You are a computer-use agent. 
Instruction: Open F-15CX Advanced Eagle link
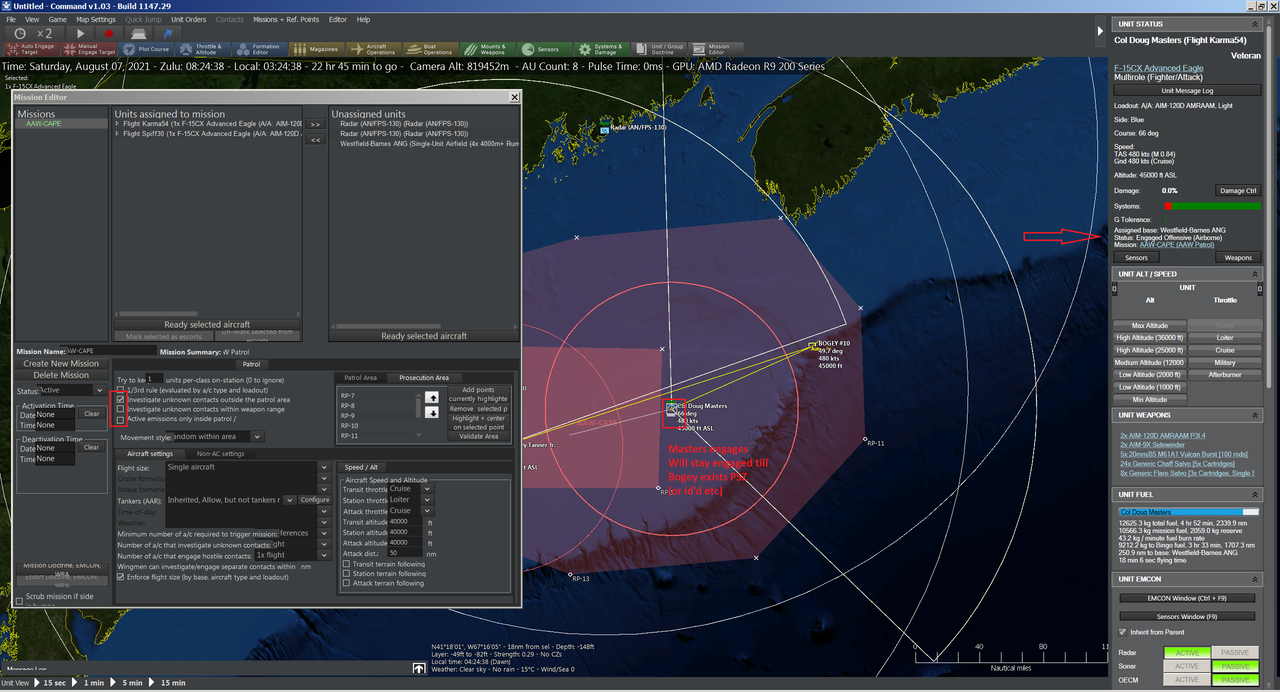(x=1160, y=68)
